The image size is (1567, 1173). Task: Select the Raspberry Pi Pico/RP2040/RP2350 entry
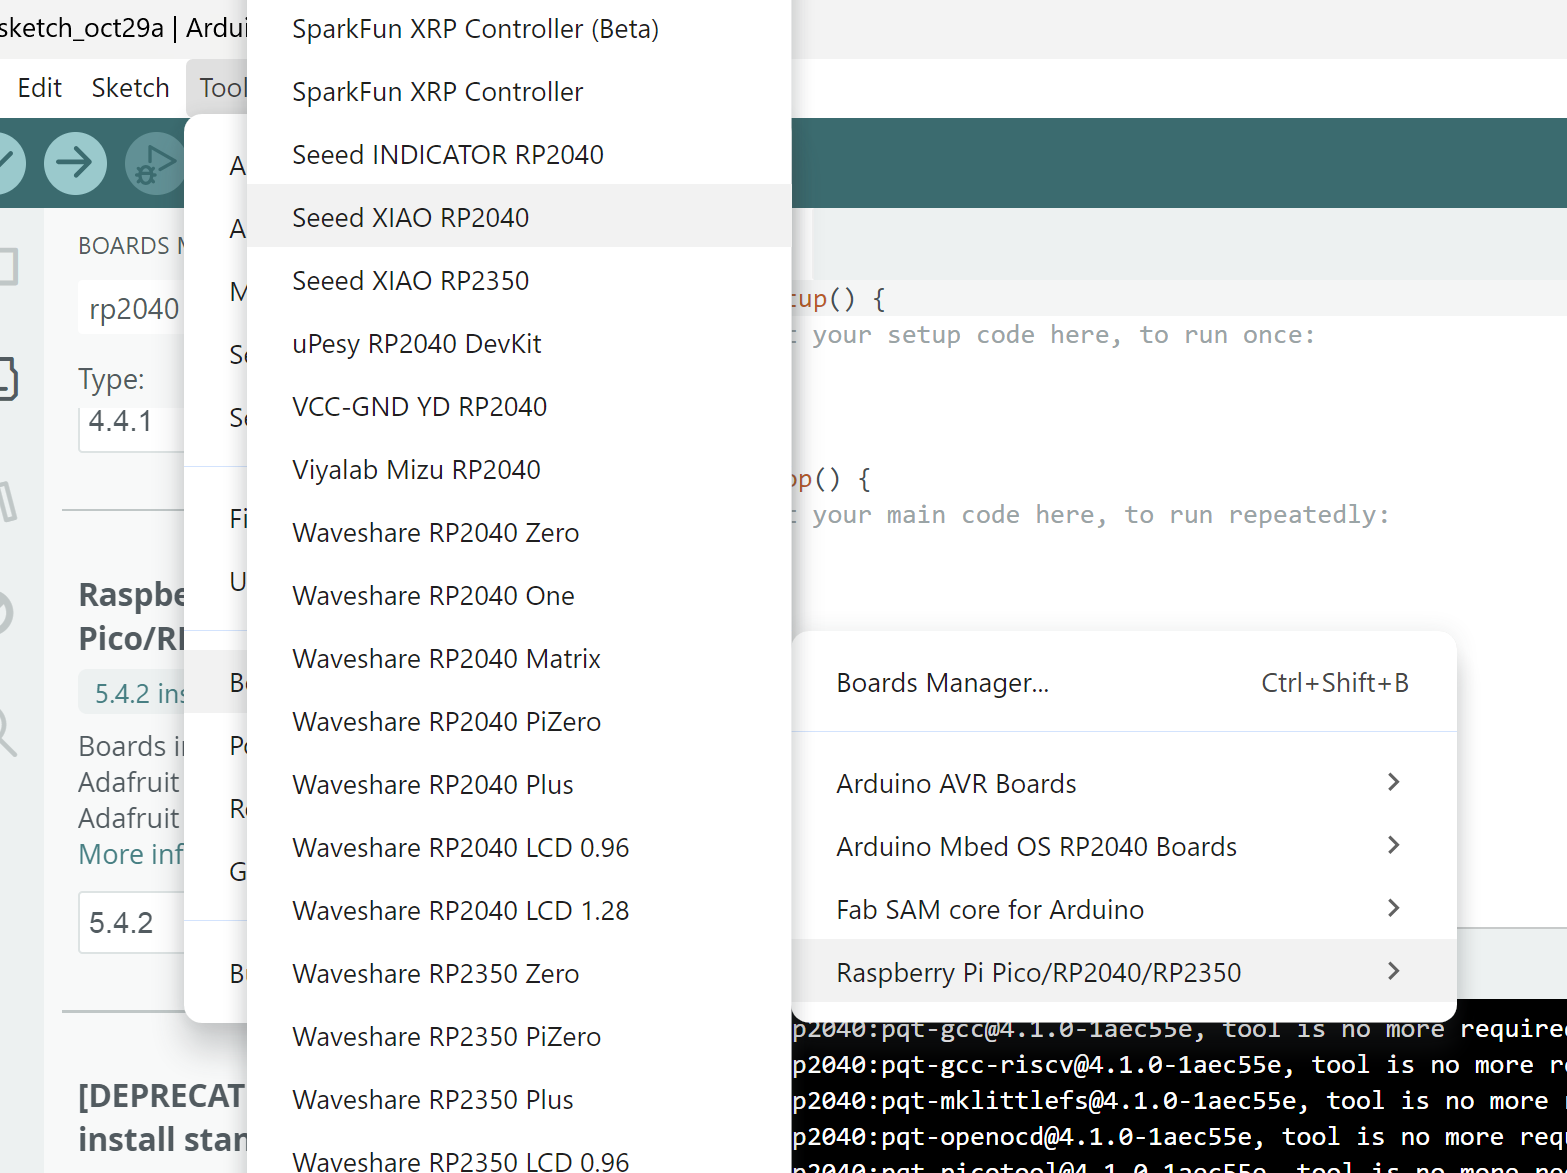tap(1038, 972)
